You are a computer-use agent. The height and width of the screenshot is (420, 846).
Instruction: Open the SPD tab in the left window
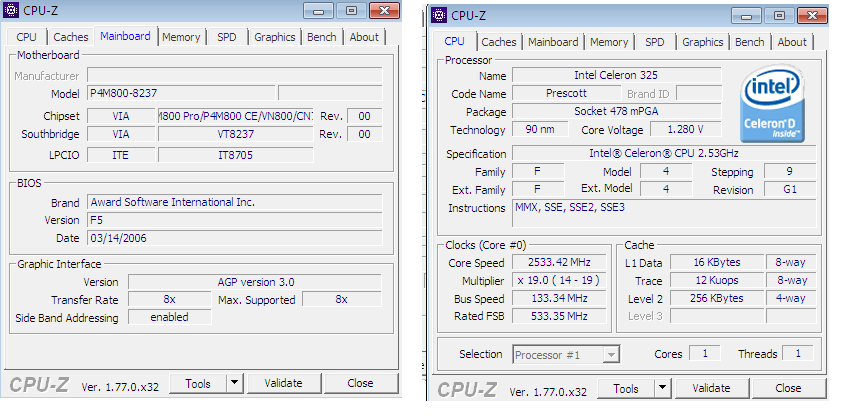pos(227,37)
